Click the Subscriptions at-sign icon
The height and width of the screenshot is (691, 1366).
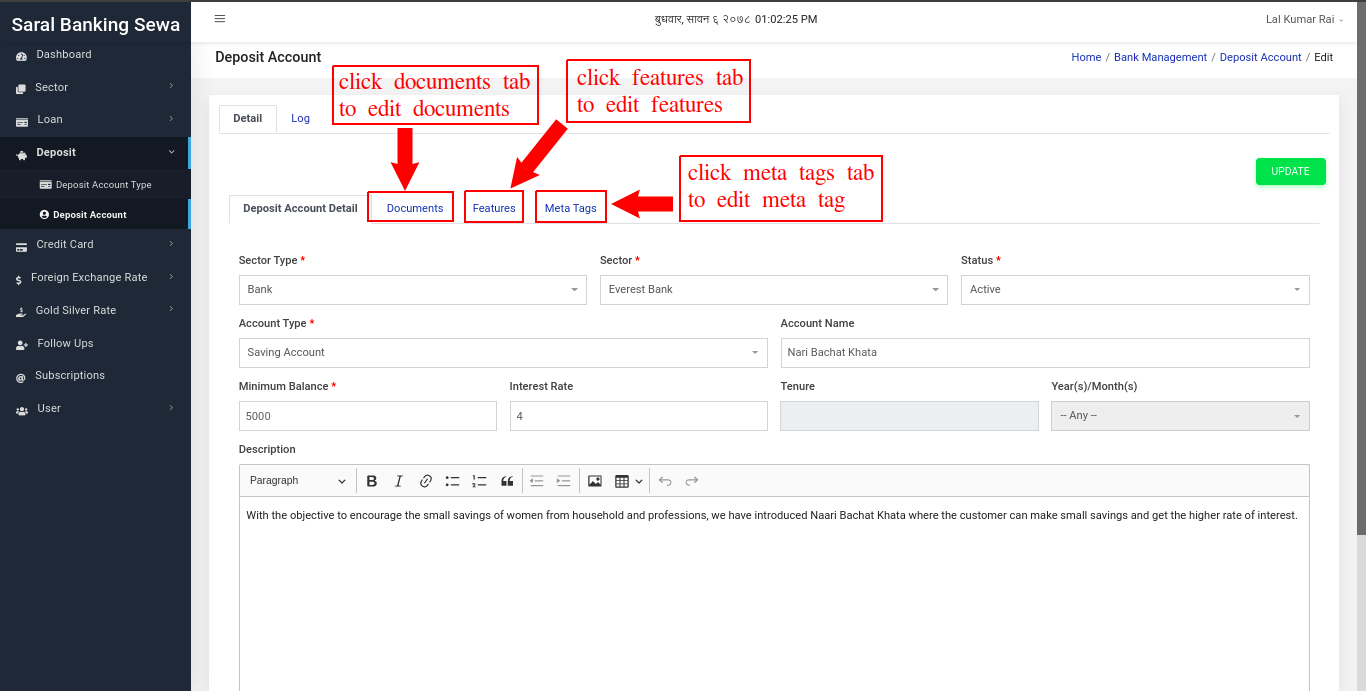tap(21, 377)
